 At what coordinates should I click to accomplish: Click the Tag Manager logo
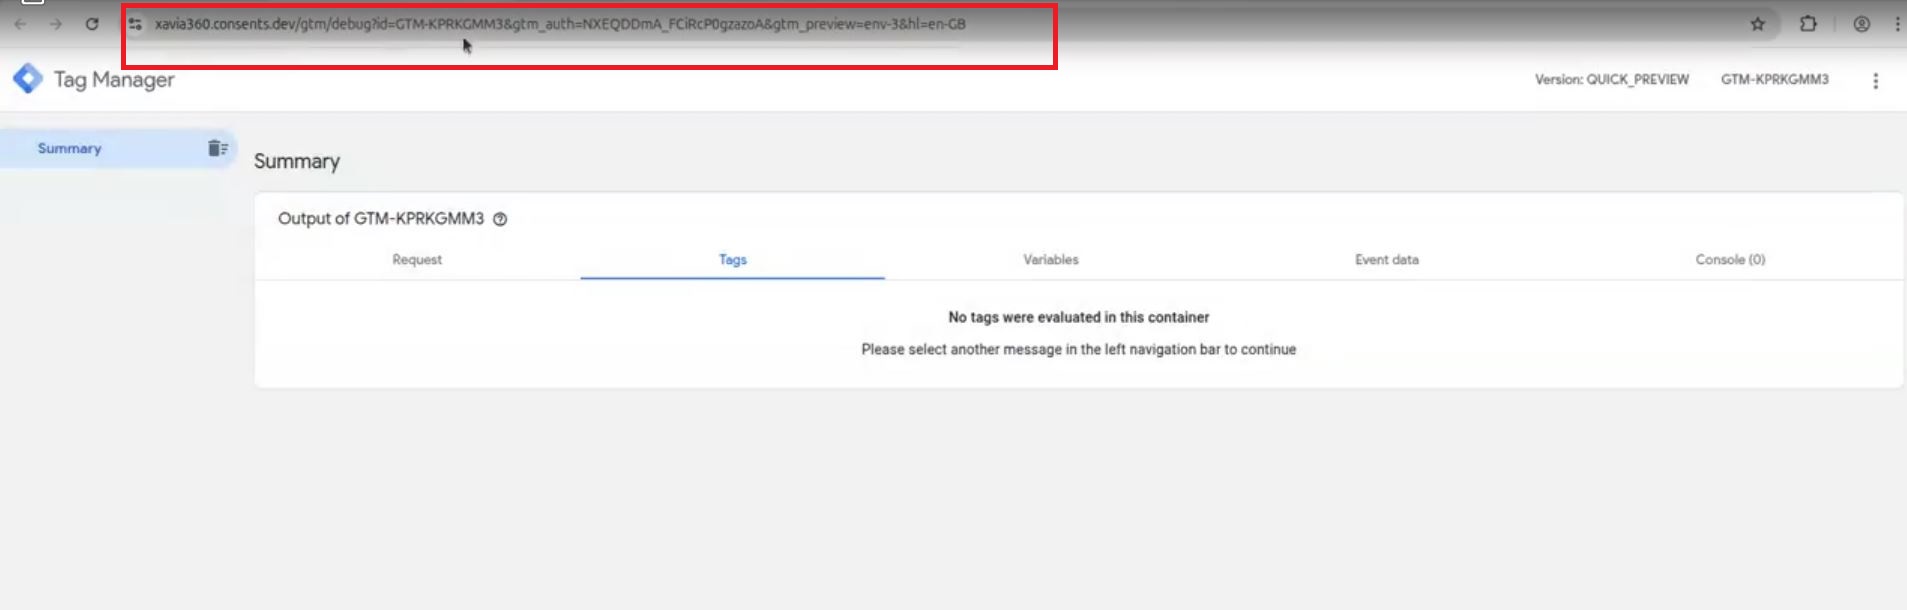pyautogui.click(x=28, y=79)
